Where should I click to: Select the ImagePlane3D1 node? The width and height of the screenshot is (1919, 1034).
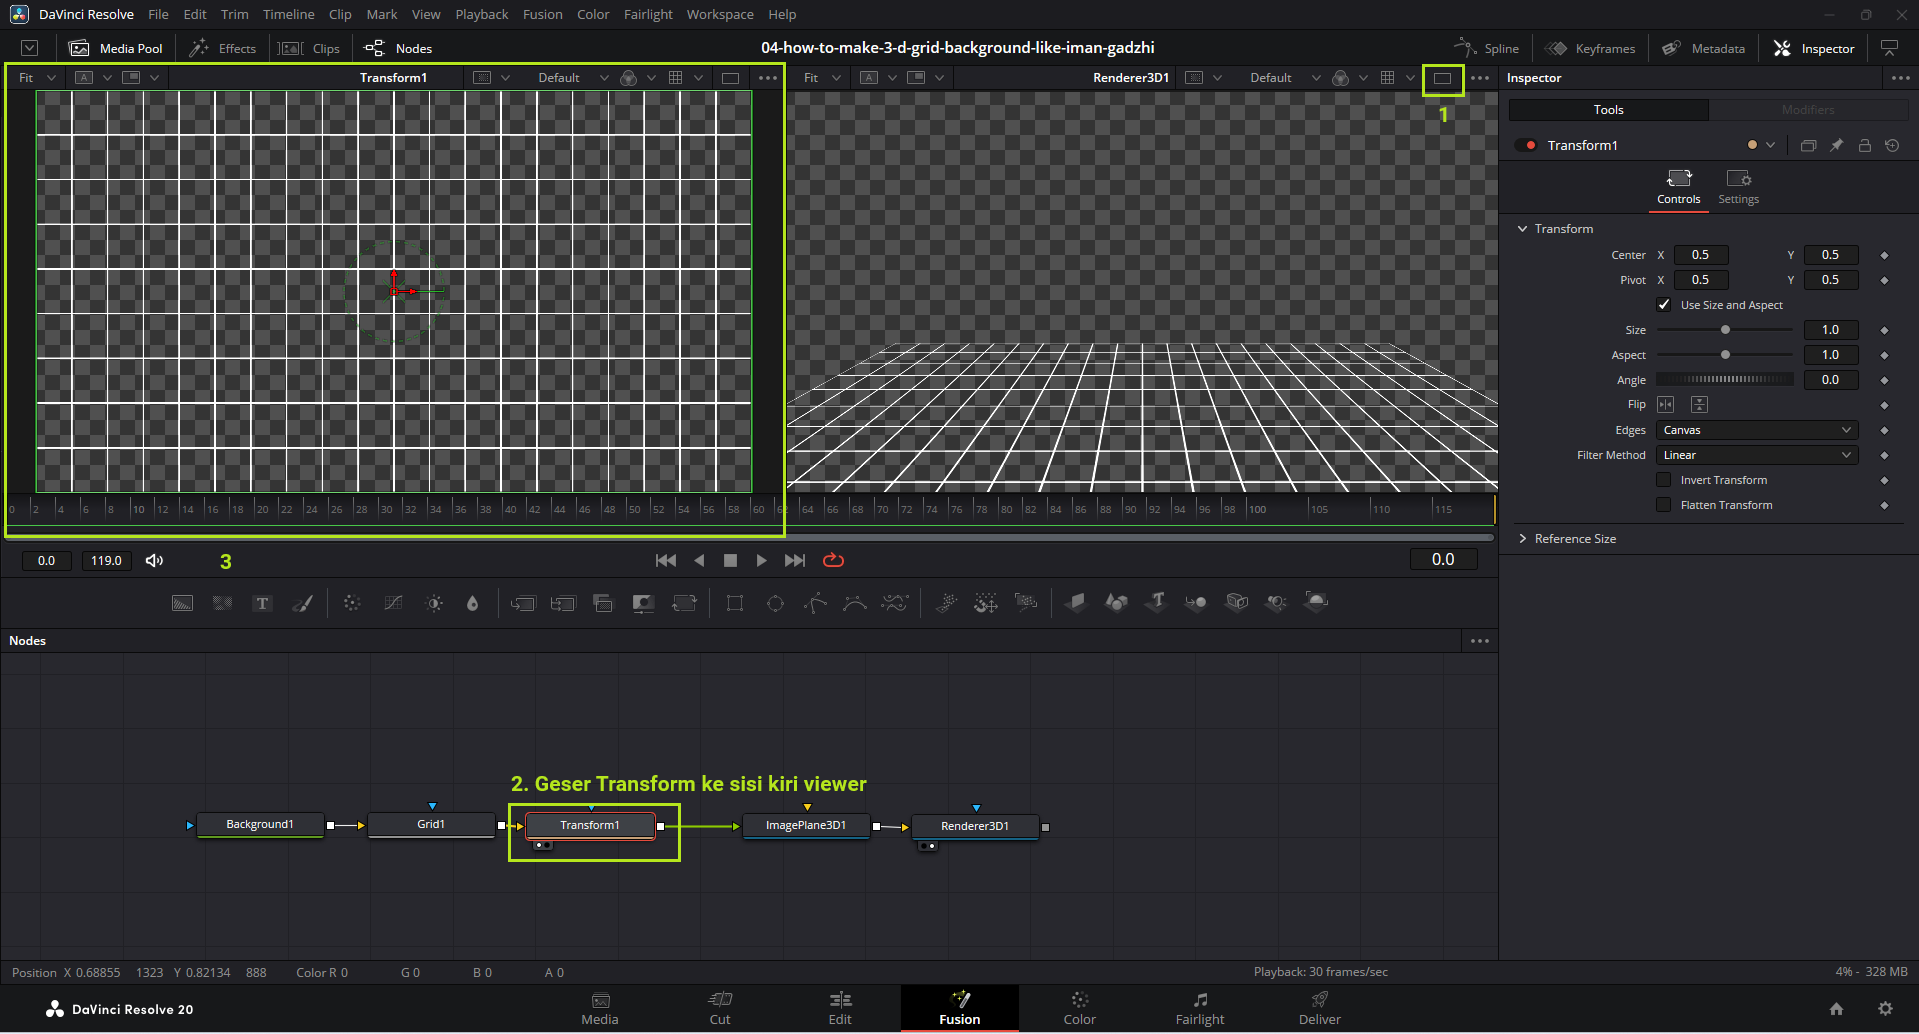tap(806, 826)
